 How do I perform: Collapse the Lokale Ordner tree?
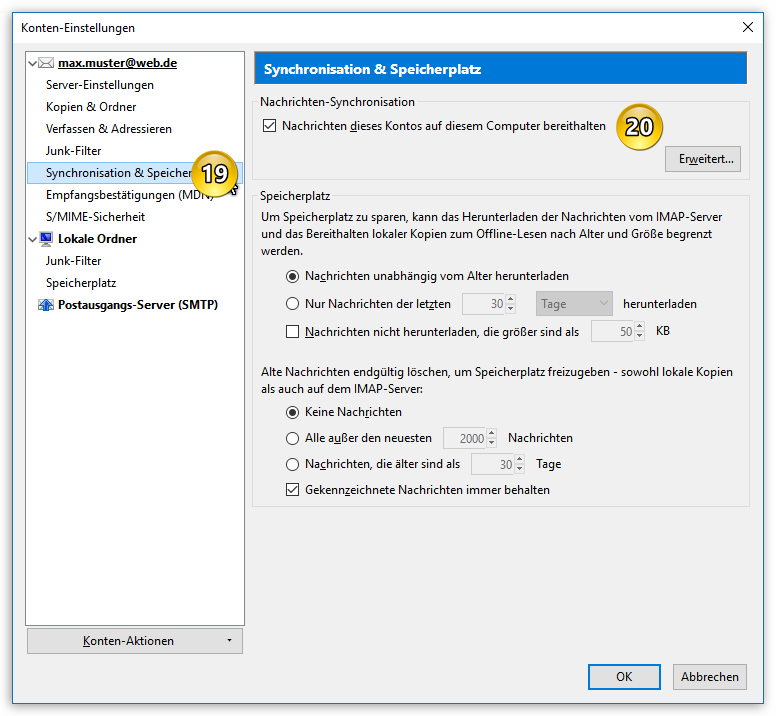tap(33, 239)
